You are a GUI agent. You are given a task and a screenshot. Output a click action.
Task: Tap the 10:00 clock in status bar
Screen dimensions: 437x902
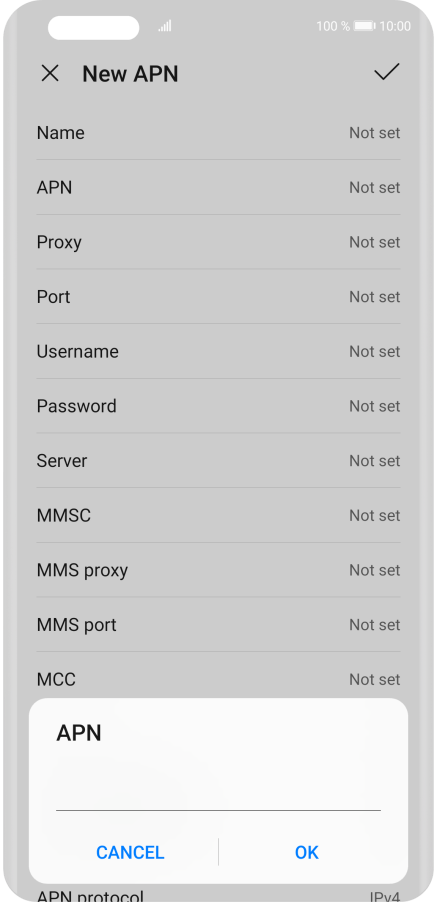396,26
